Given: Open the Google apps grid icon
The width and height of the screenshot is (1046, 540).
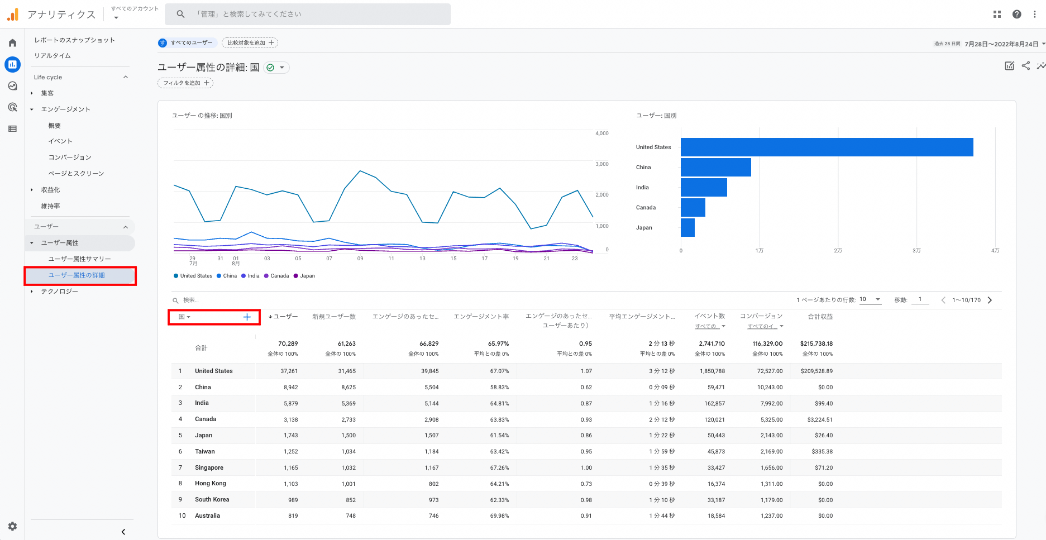Looking at the screenshot, I should (x=997, y=14).
